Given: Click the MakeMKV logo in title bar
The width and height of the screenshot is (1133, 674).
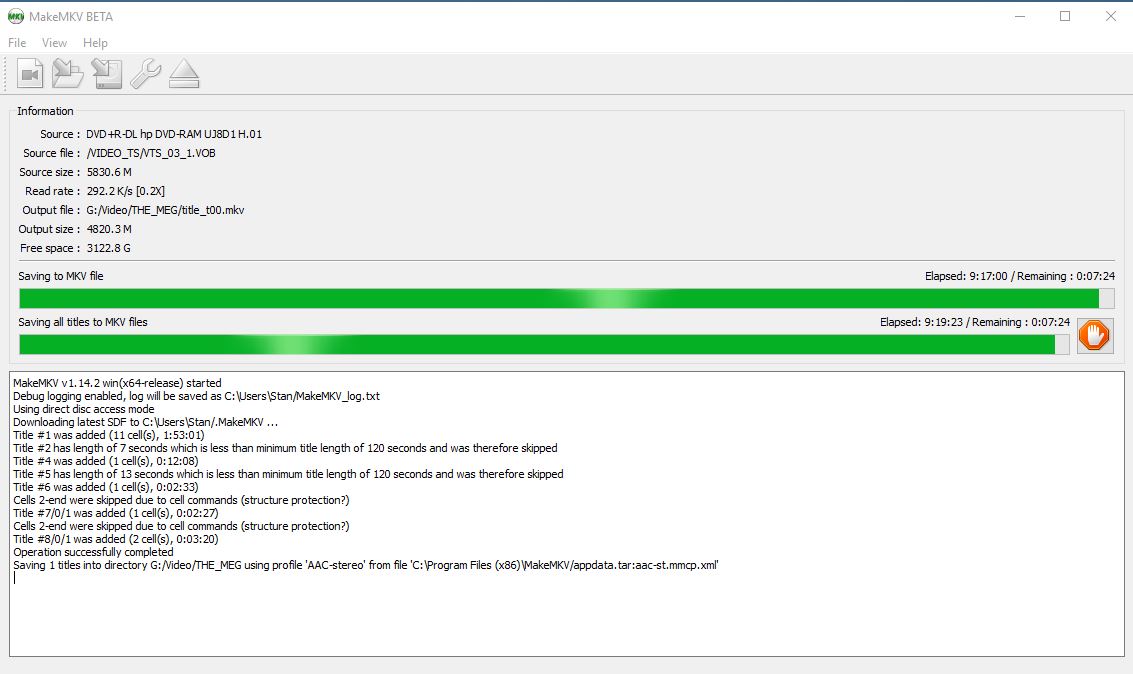Looking at the screenshot, I should (x=15, y=16).
